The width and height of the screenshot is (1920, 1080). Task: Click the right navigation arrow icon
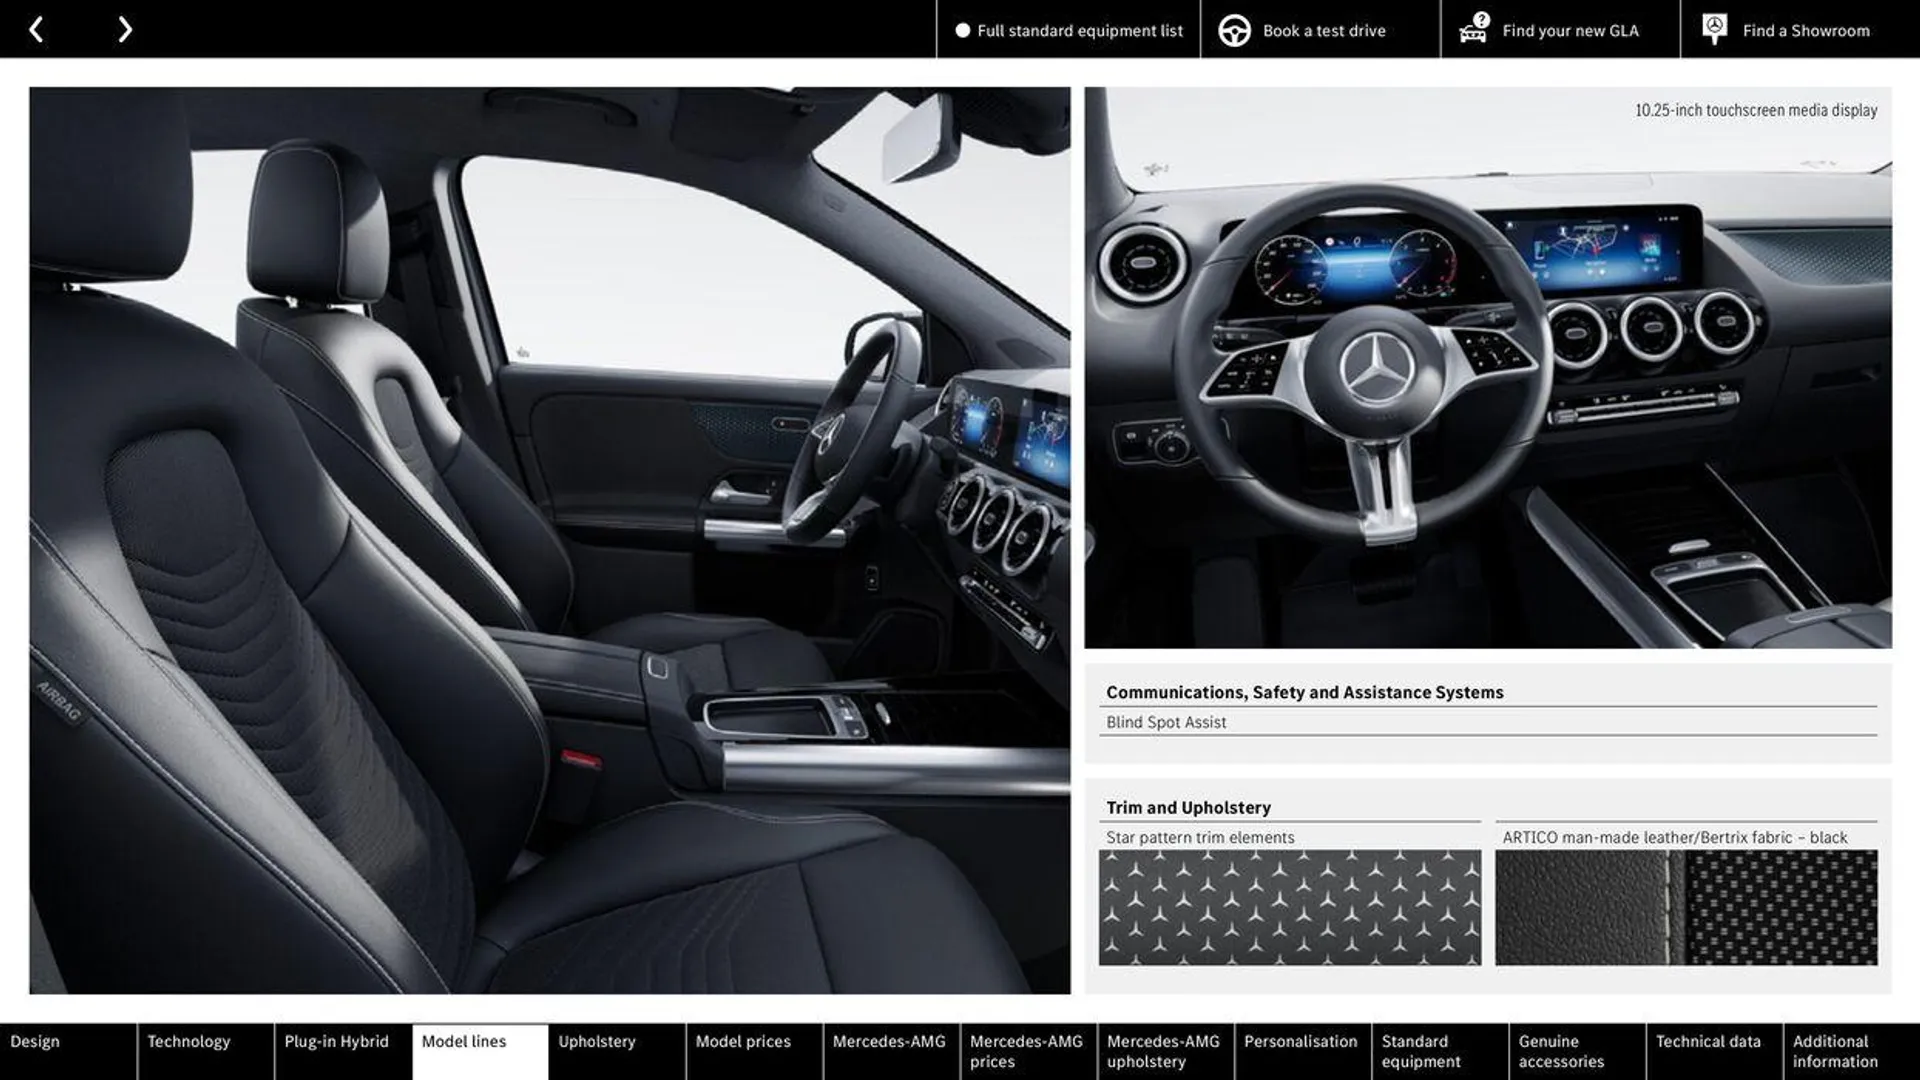click(123, 29)
